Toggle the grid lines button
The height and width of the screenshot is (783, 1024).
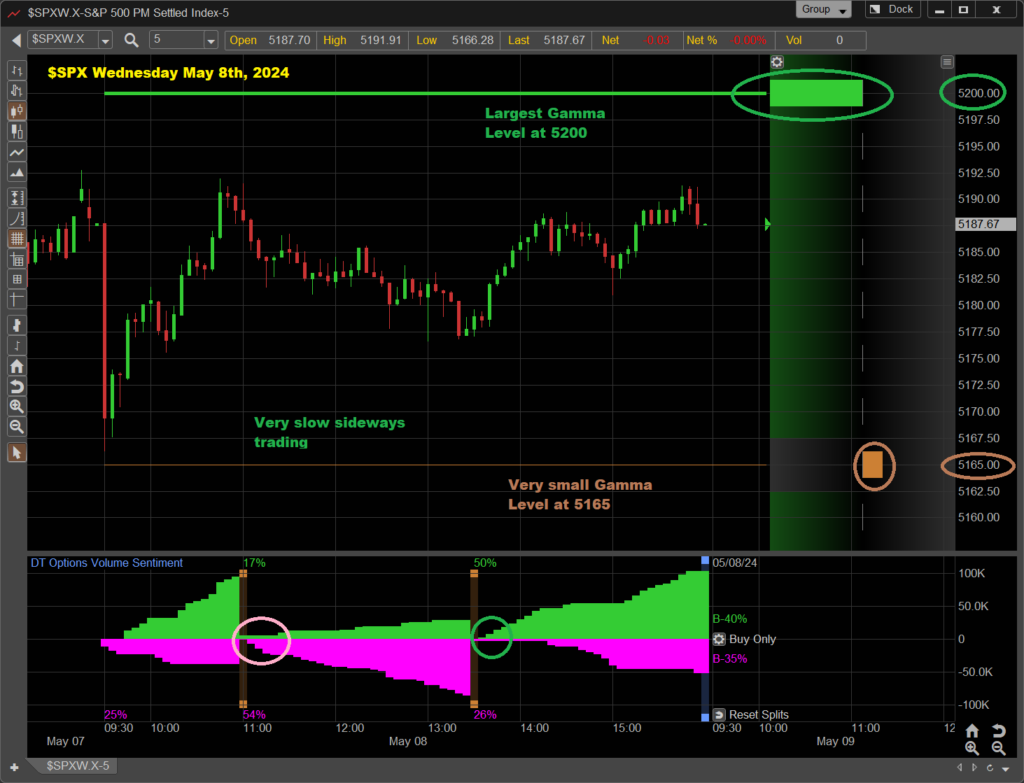pos(16,239)
